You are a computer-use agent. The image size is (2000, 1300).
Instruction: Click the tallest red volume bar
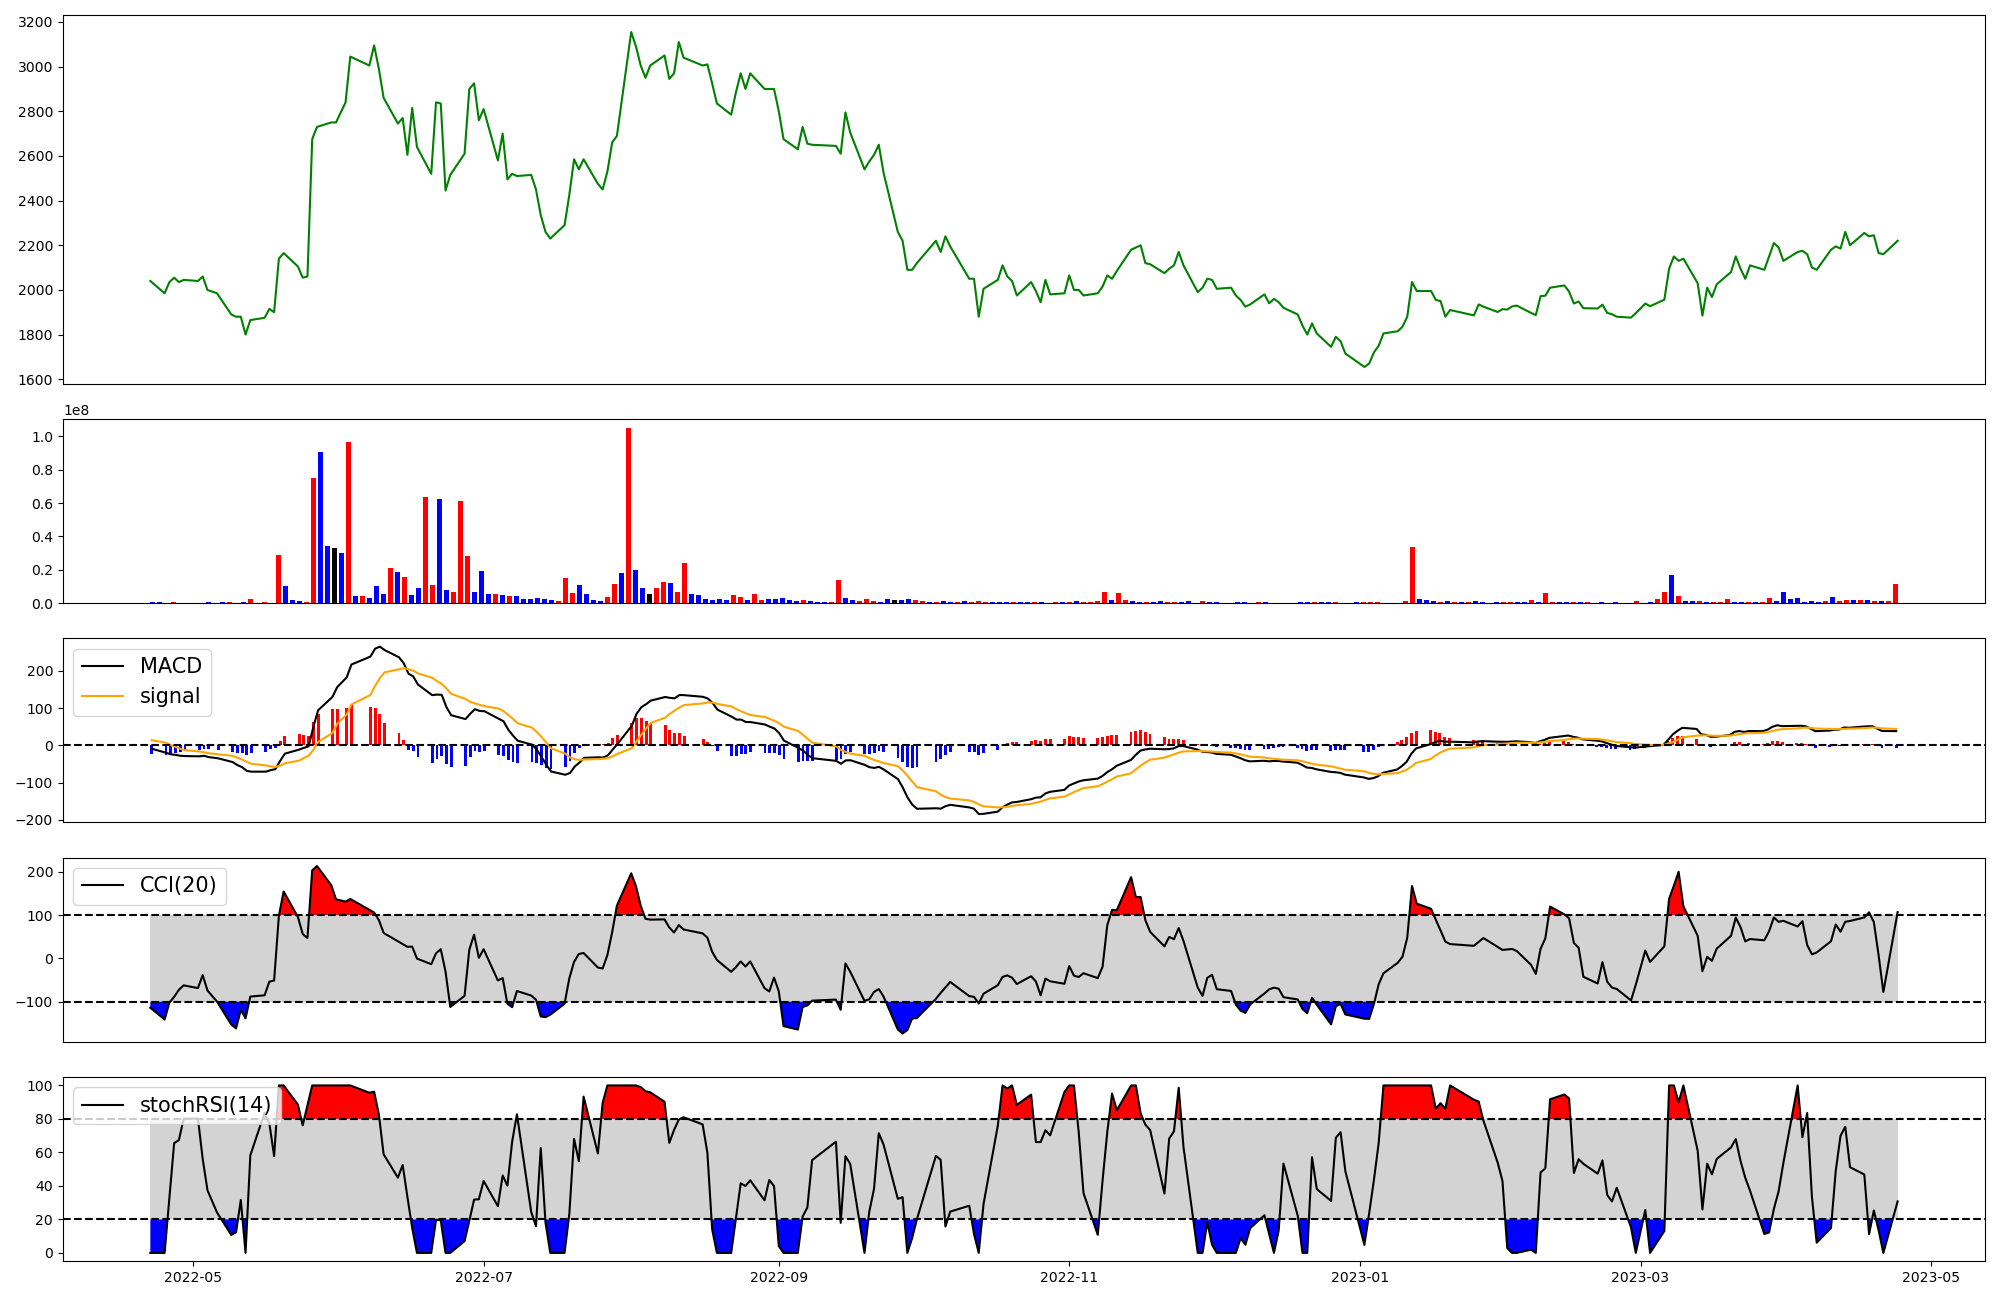(x=628, y=515)
